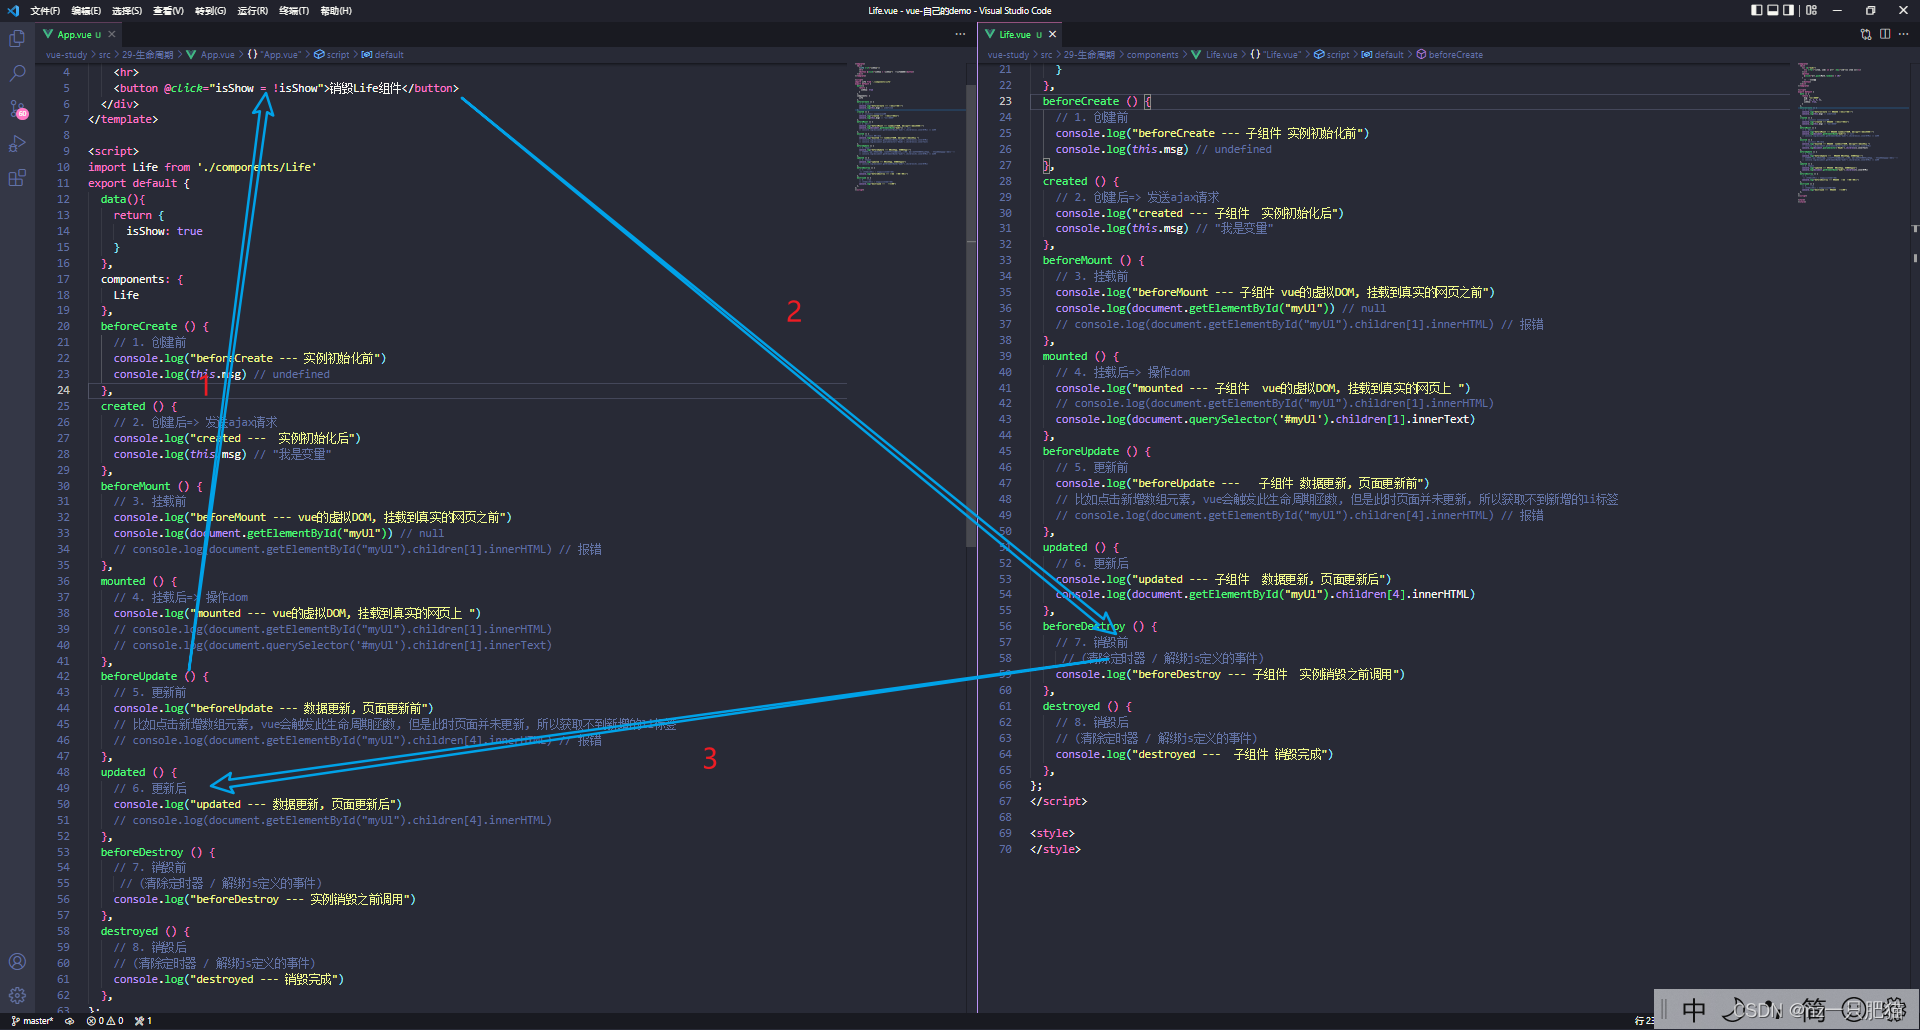Toggle secondary side bar layout icon
The height and width of the screenshot is (1030, 1920).
coord(1789,10)
